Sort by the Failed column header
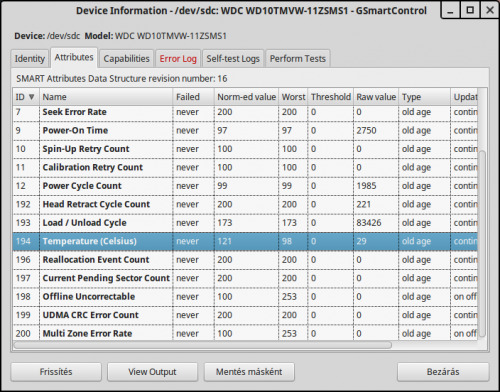 tap(194, 97)
